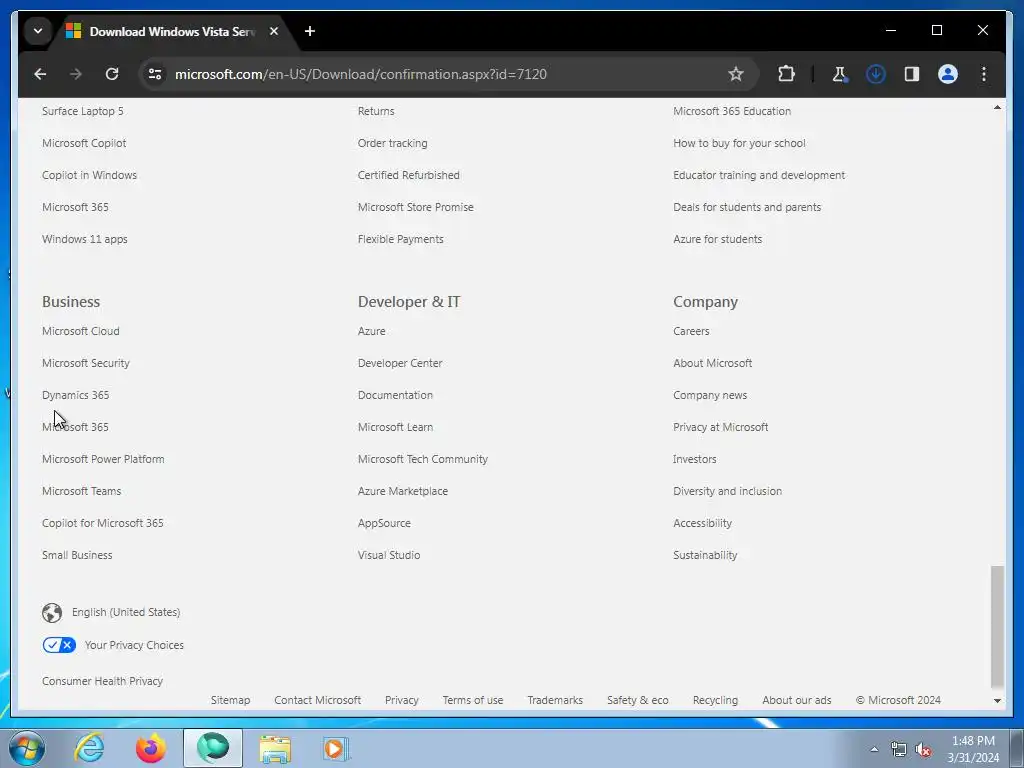This screenshot has width=1024, height=768.
Task: Open the Extensions puzzle icon
Action: click(x=786, y=74)
